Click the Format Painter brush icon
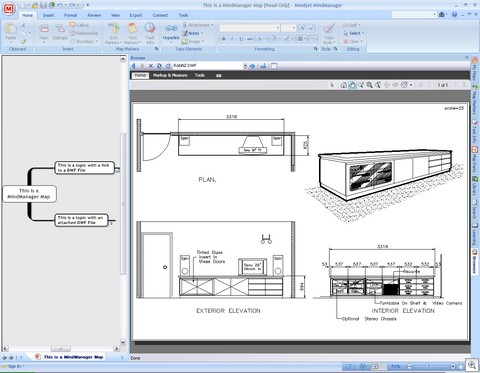The width and height of the screenshot is (480, 373). [23, 41]
